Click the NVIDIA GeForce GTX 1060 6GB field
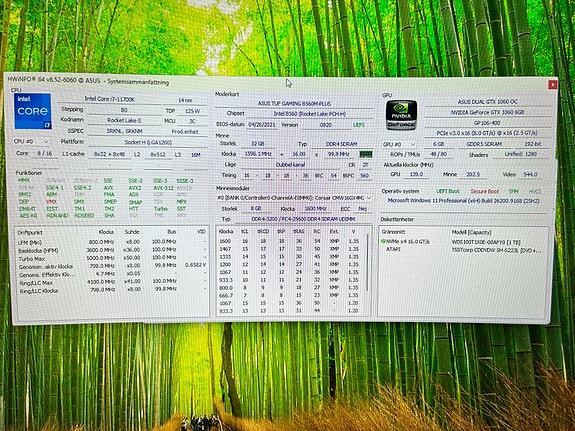Viewport: 575px width, 431px height. point(488,112)
